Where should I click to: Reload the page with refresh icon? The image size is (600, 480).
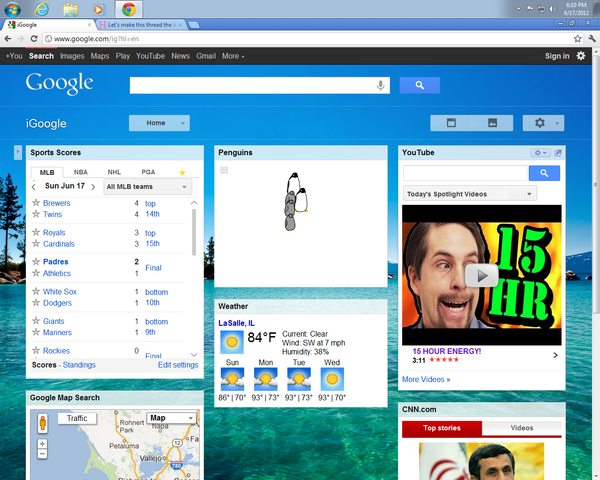click(34, 39)
